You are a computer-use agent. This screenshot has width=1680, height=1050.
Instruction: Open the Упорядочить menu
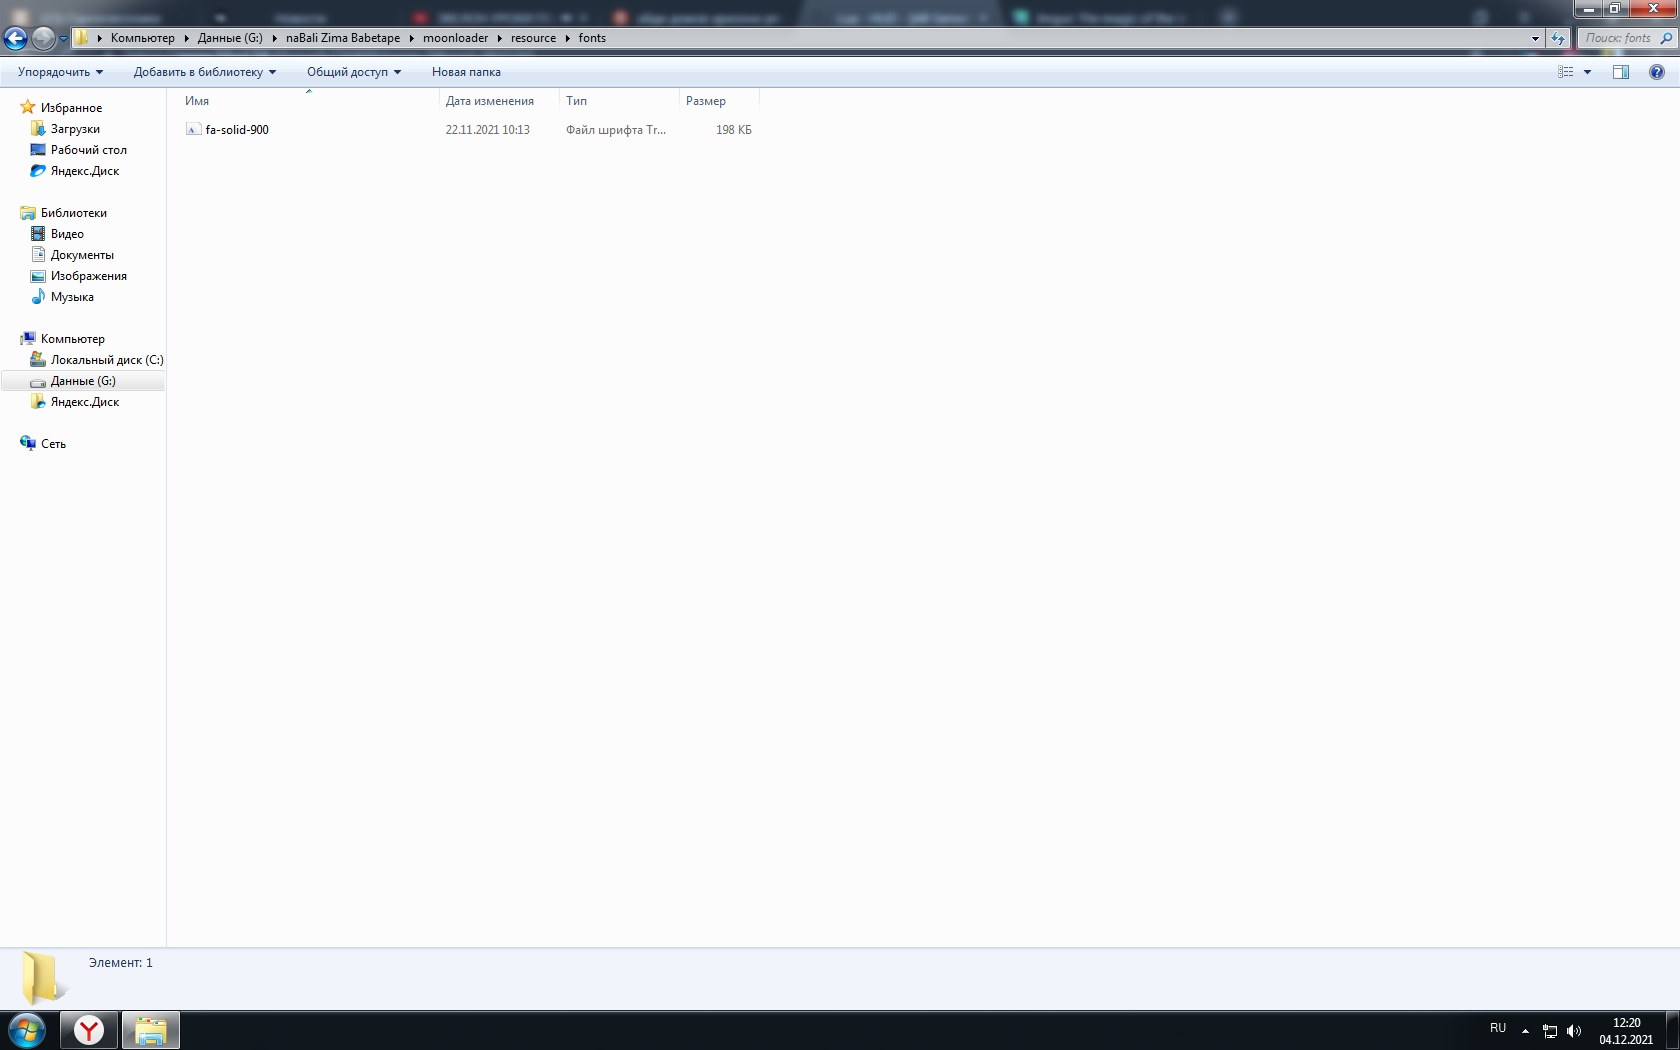pyautogui.click(x=60, y=72)
